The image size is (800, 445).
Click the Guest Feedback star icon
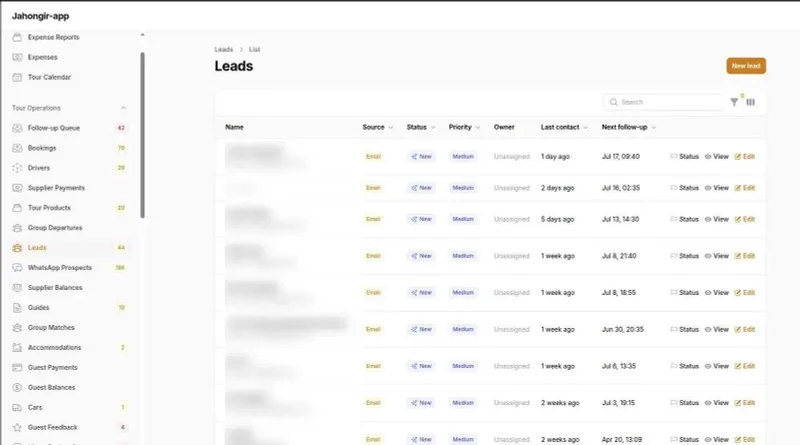click(17, 427)
